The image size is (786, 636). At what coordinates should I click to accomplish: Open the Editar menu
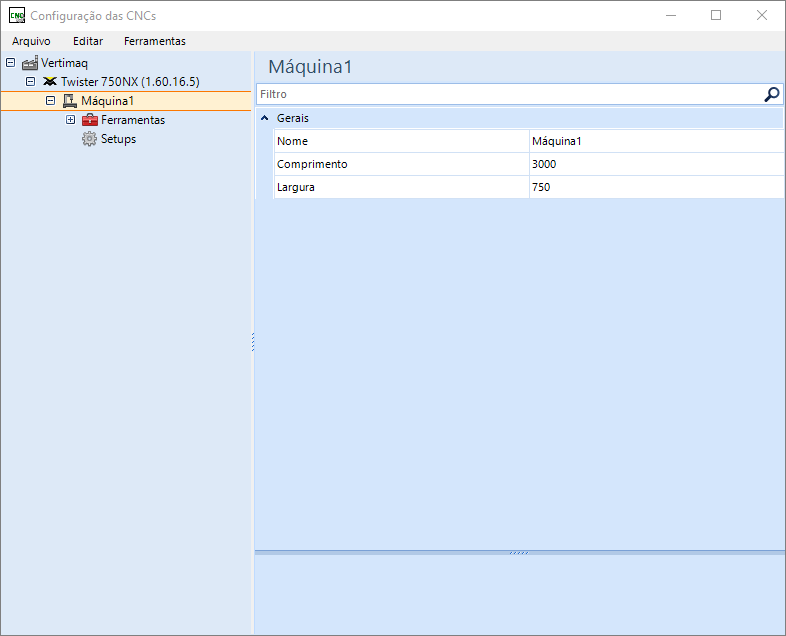point(88,41)
